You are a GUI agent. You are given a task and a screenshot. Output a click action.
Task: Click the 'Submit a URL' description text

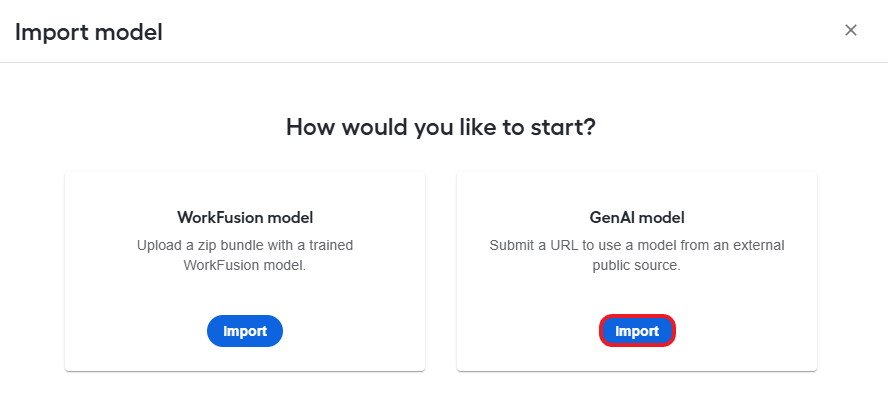point(637,255)
